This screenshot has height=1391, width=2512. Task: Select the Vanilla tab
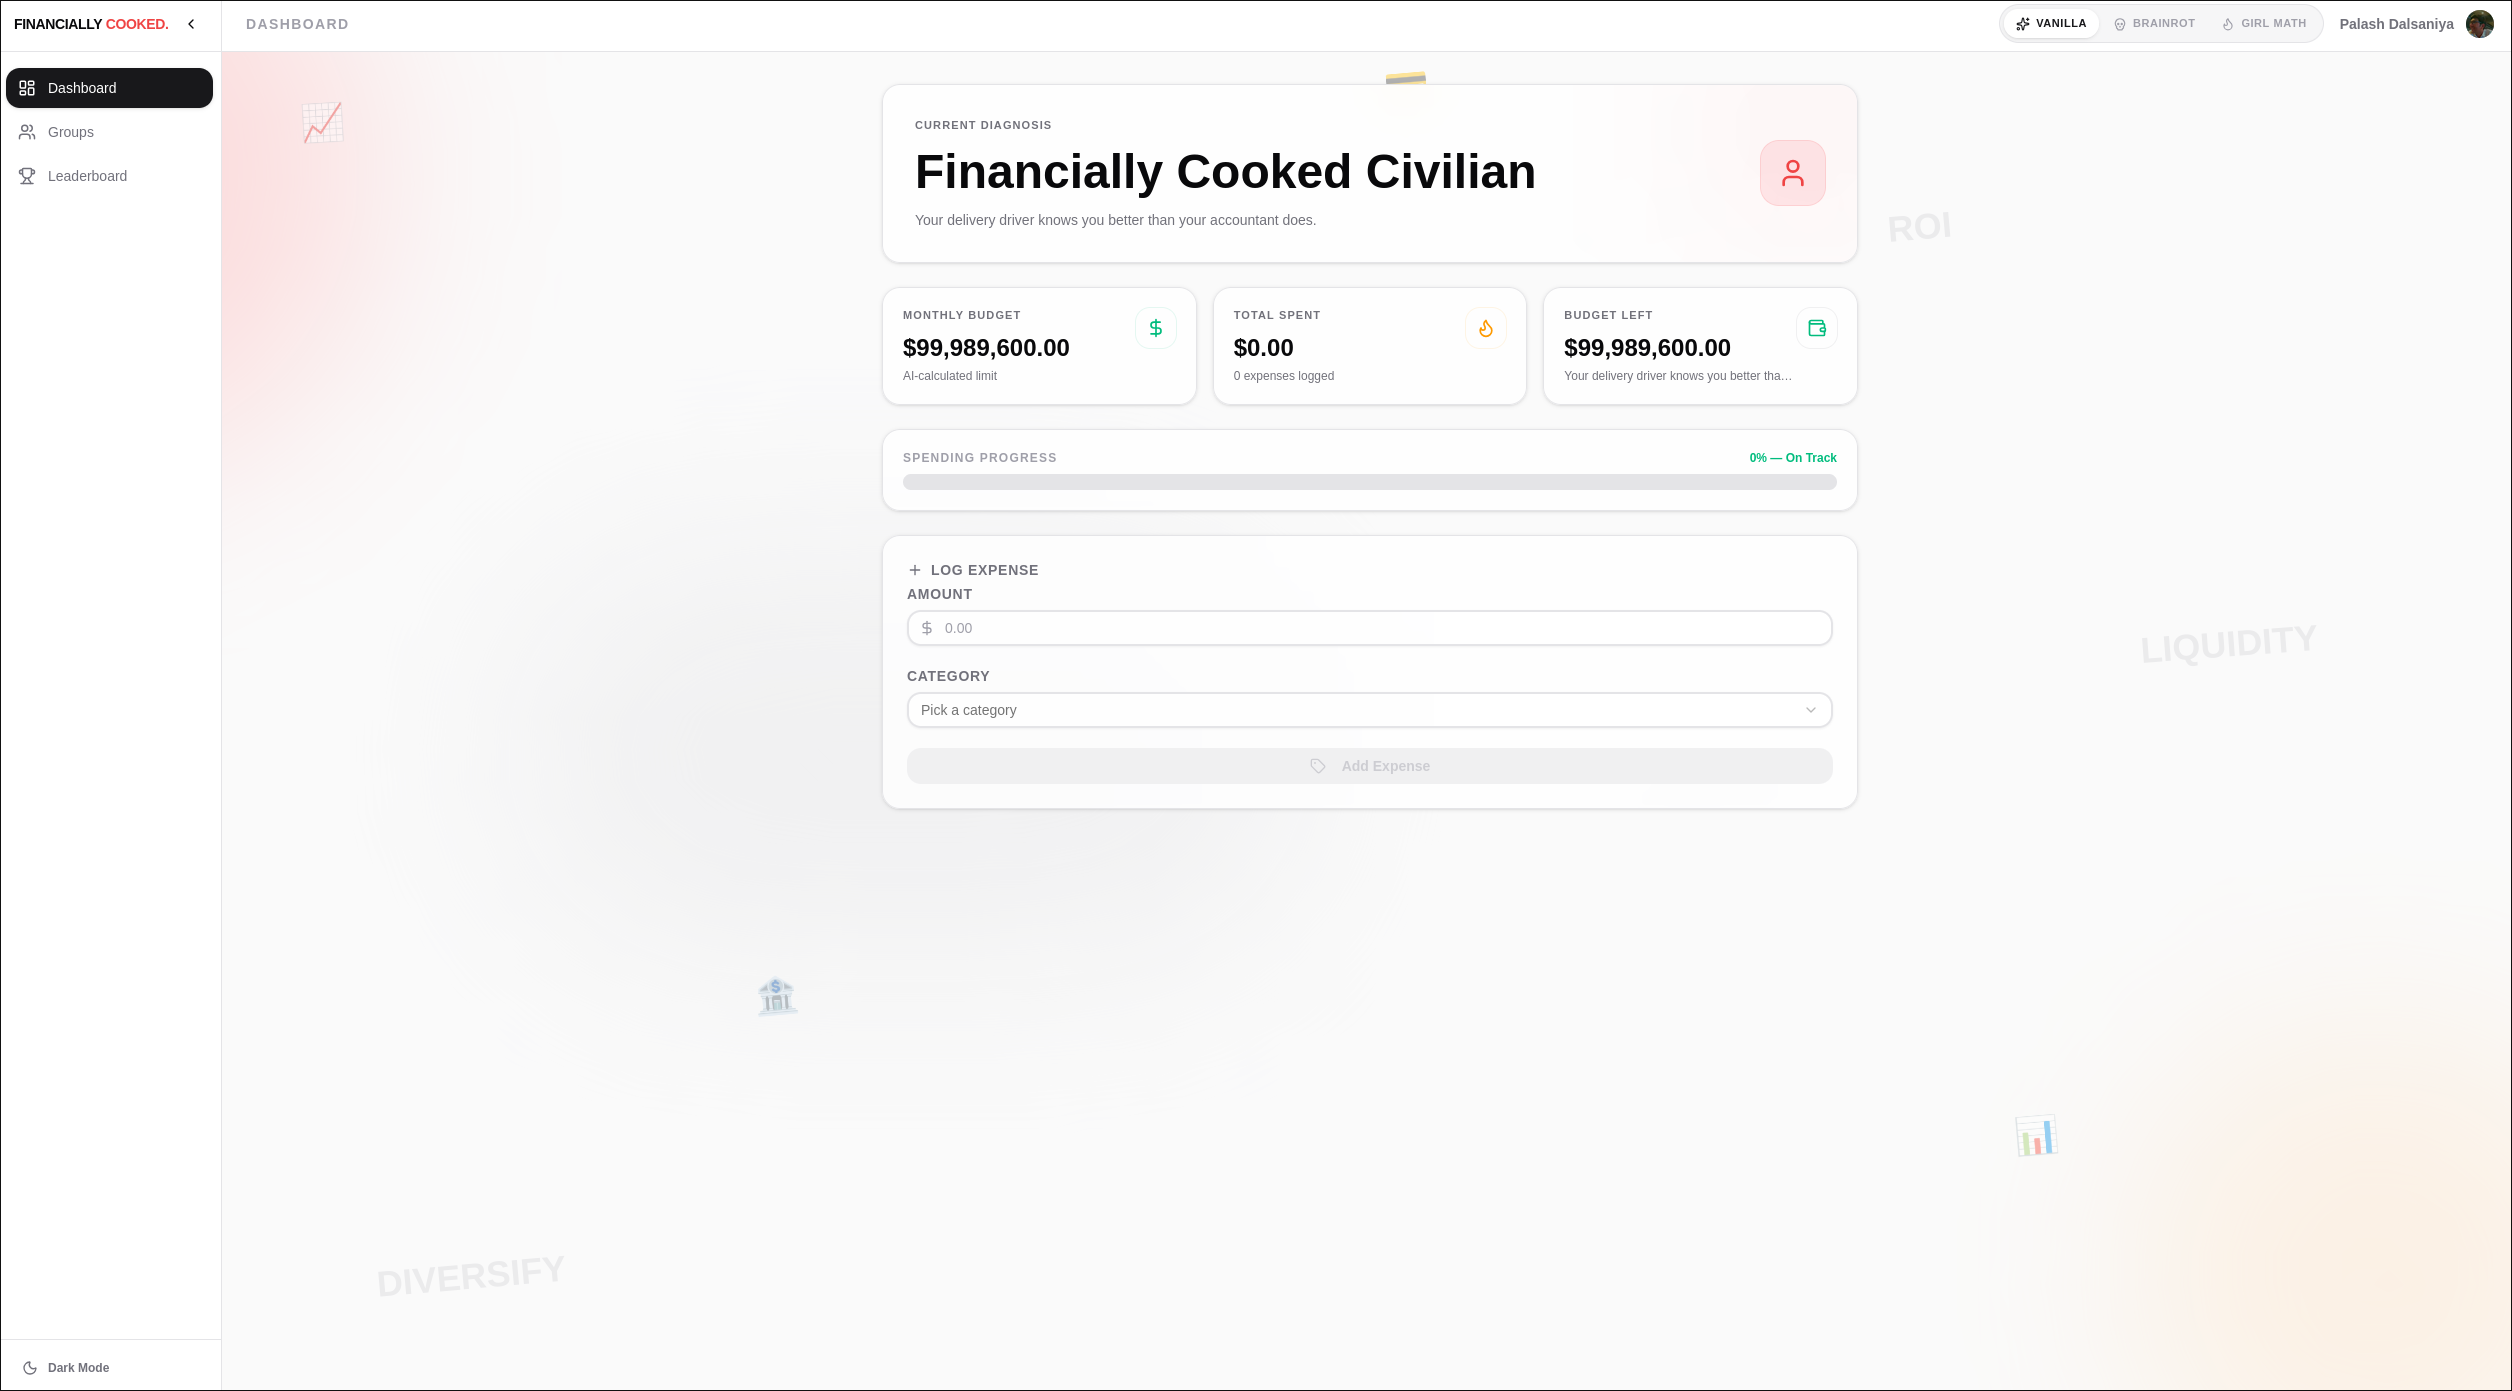tap(2050, 23)
